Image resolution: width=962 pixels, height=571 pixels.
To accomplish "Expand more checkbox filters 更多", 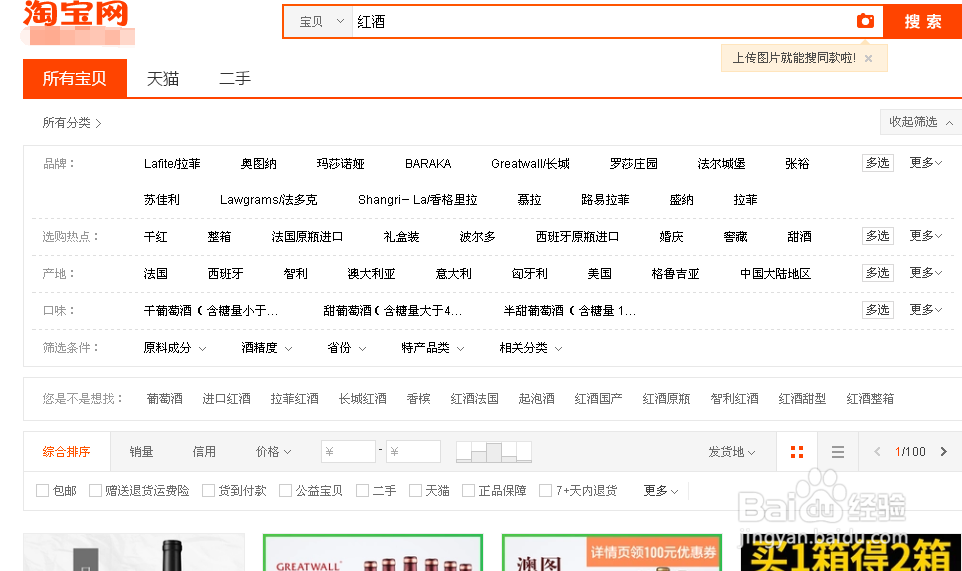I will coord(661,490).
